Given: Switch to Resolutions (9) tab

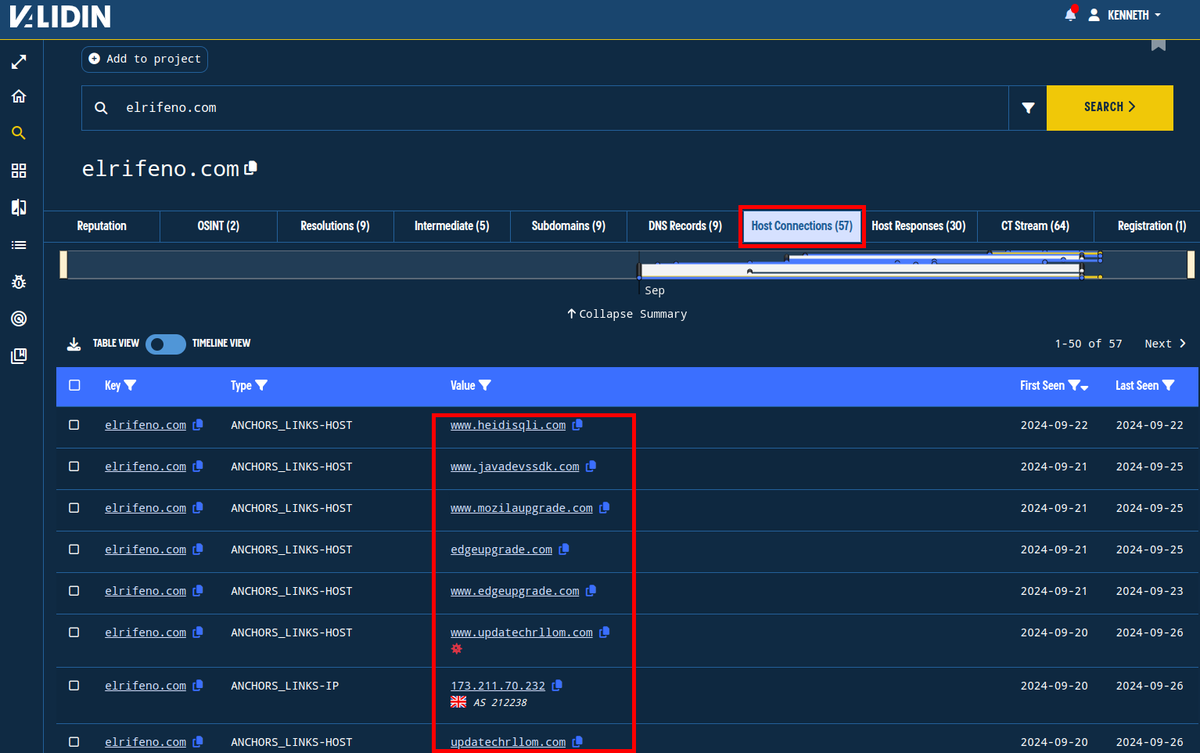Looking at the screenshot, I should coord(335,226).
